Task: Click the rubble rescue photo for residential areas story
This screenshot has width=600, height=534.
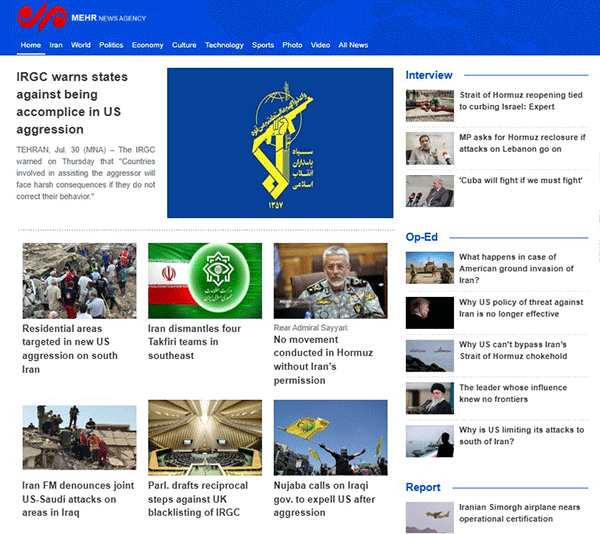Action: (x=79, y=281)
